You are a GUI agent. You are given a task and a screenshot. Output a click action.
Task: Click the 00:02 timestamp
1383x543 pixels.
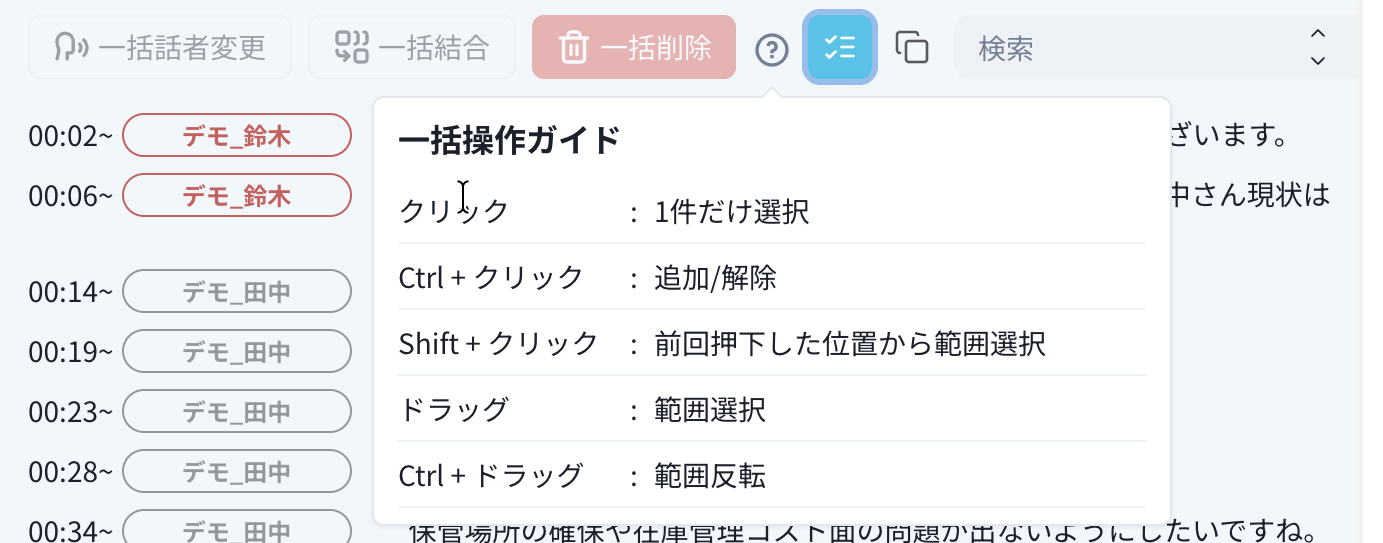(x=70, y=136)
